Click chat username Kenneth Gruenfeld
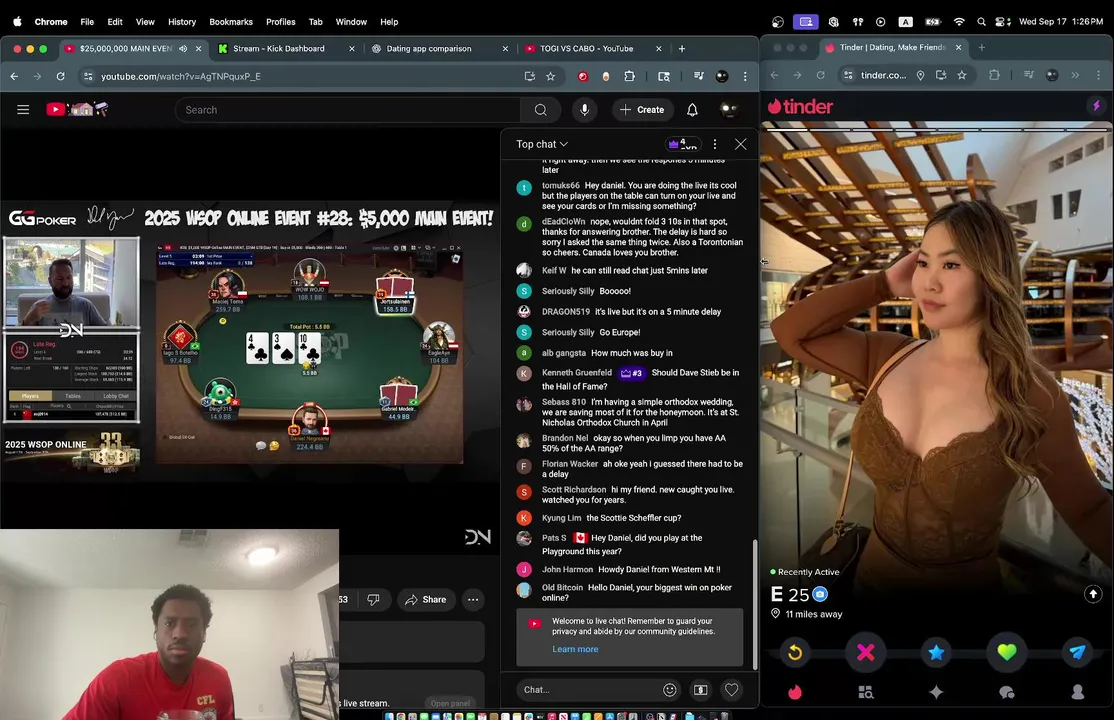 coord(576,372)
